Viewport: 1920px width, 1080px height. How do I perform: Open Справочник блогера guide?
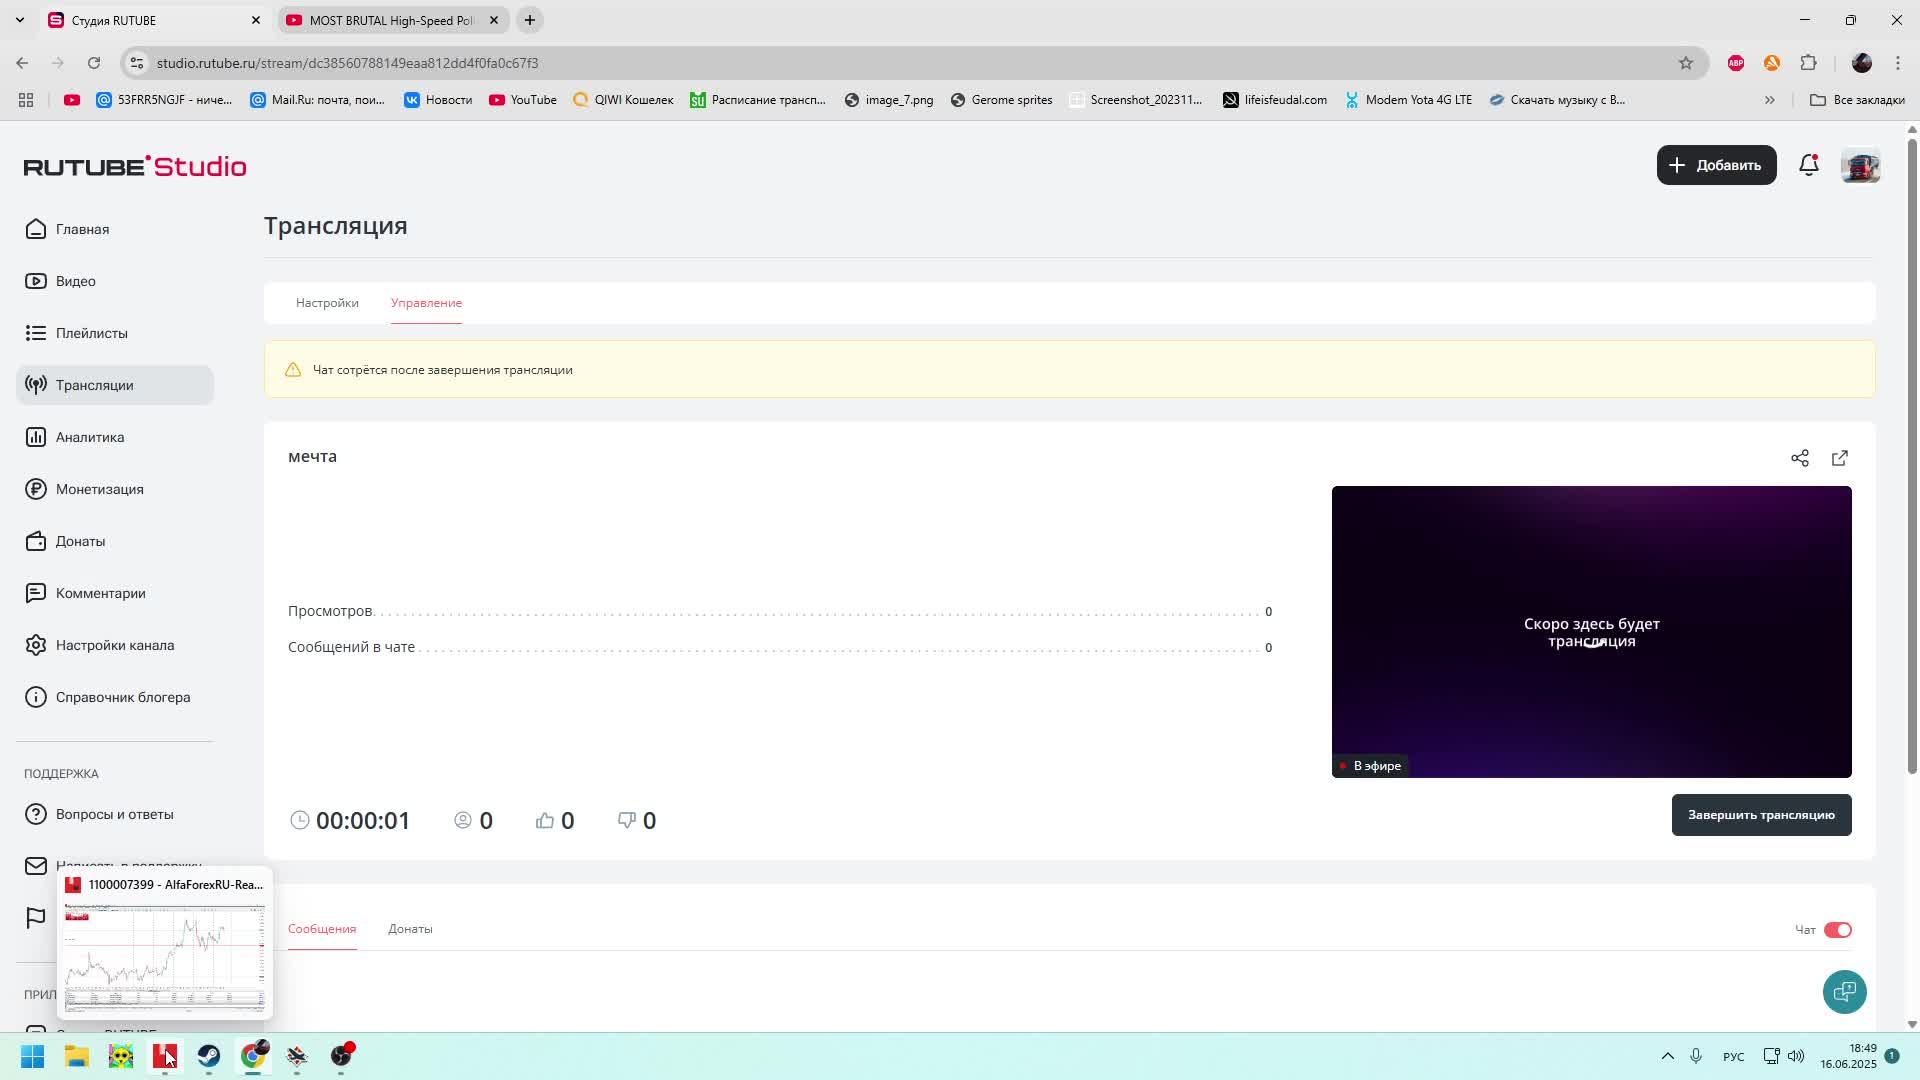point(122,697)
